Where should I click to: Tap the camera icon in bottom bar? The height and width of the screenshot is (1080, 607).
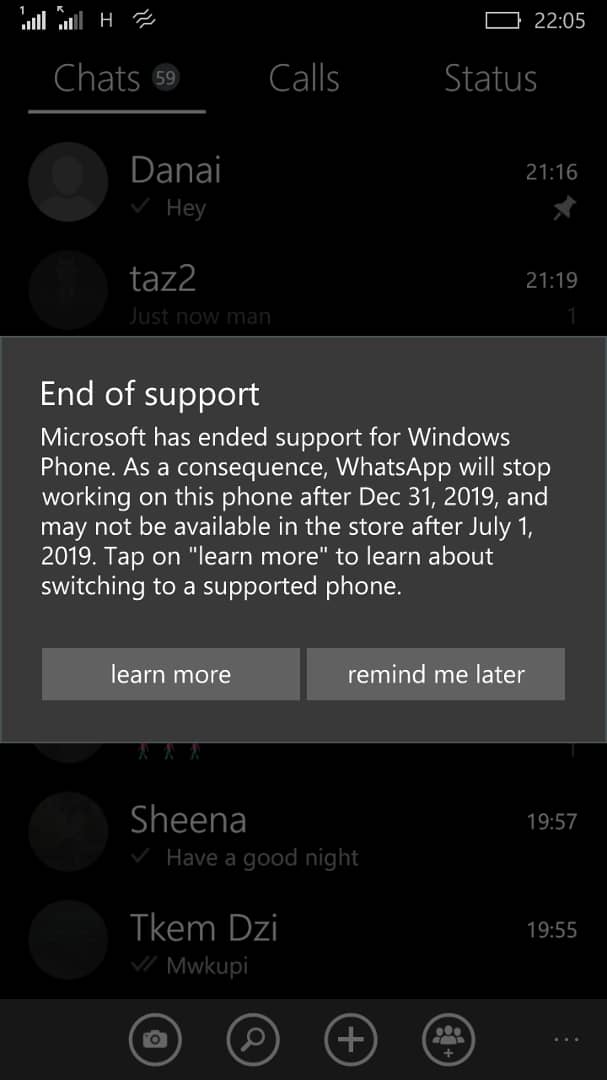tap(155, 1039)
